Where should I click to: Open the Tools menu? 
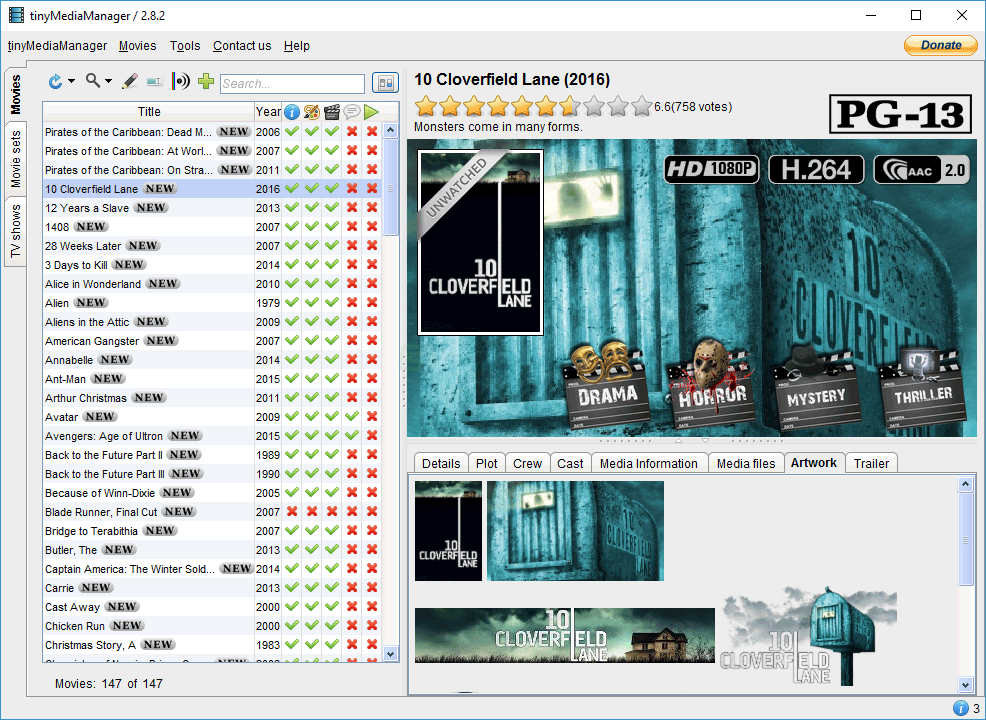[x=185, y=46]
